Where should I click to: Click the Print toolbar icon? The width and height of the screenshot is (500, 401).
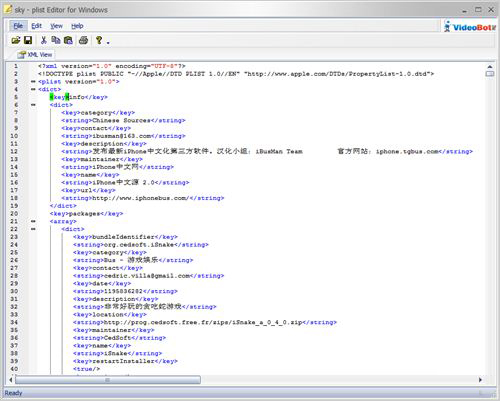[83, 40]
